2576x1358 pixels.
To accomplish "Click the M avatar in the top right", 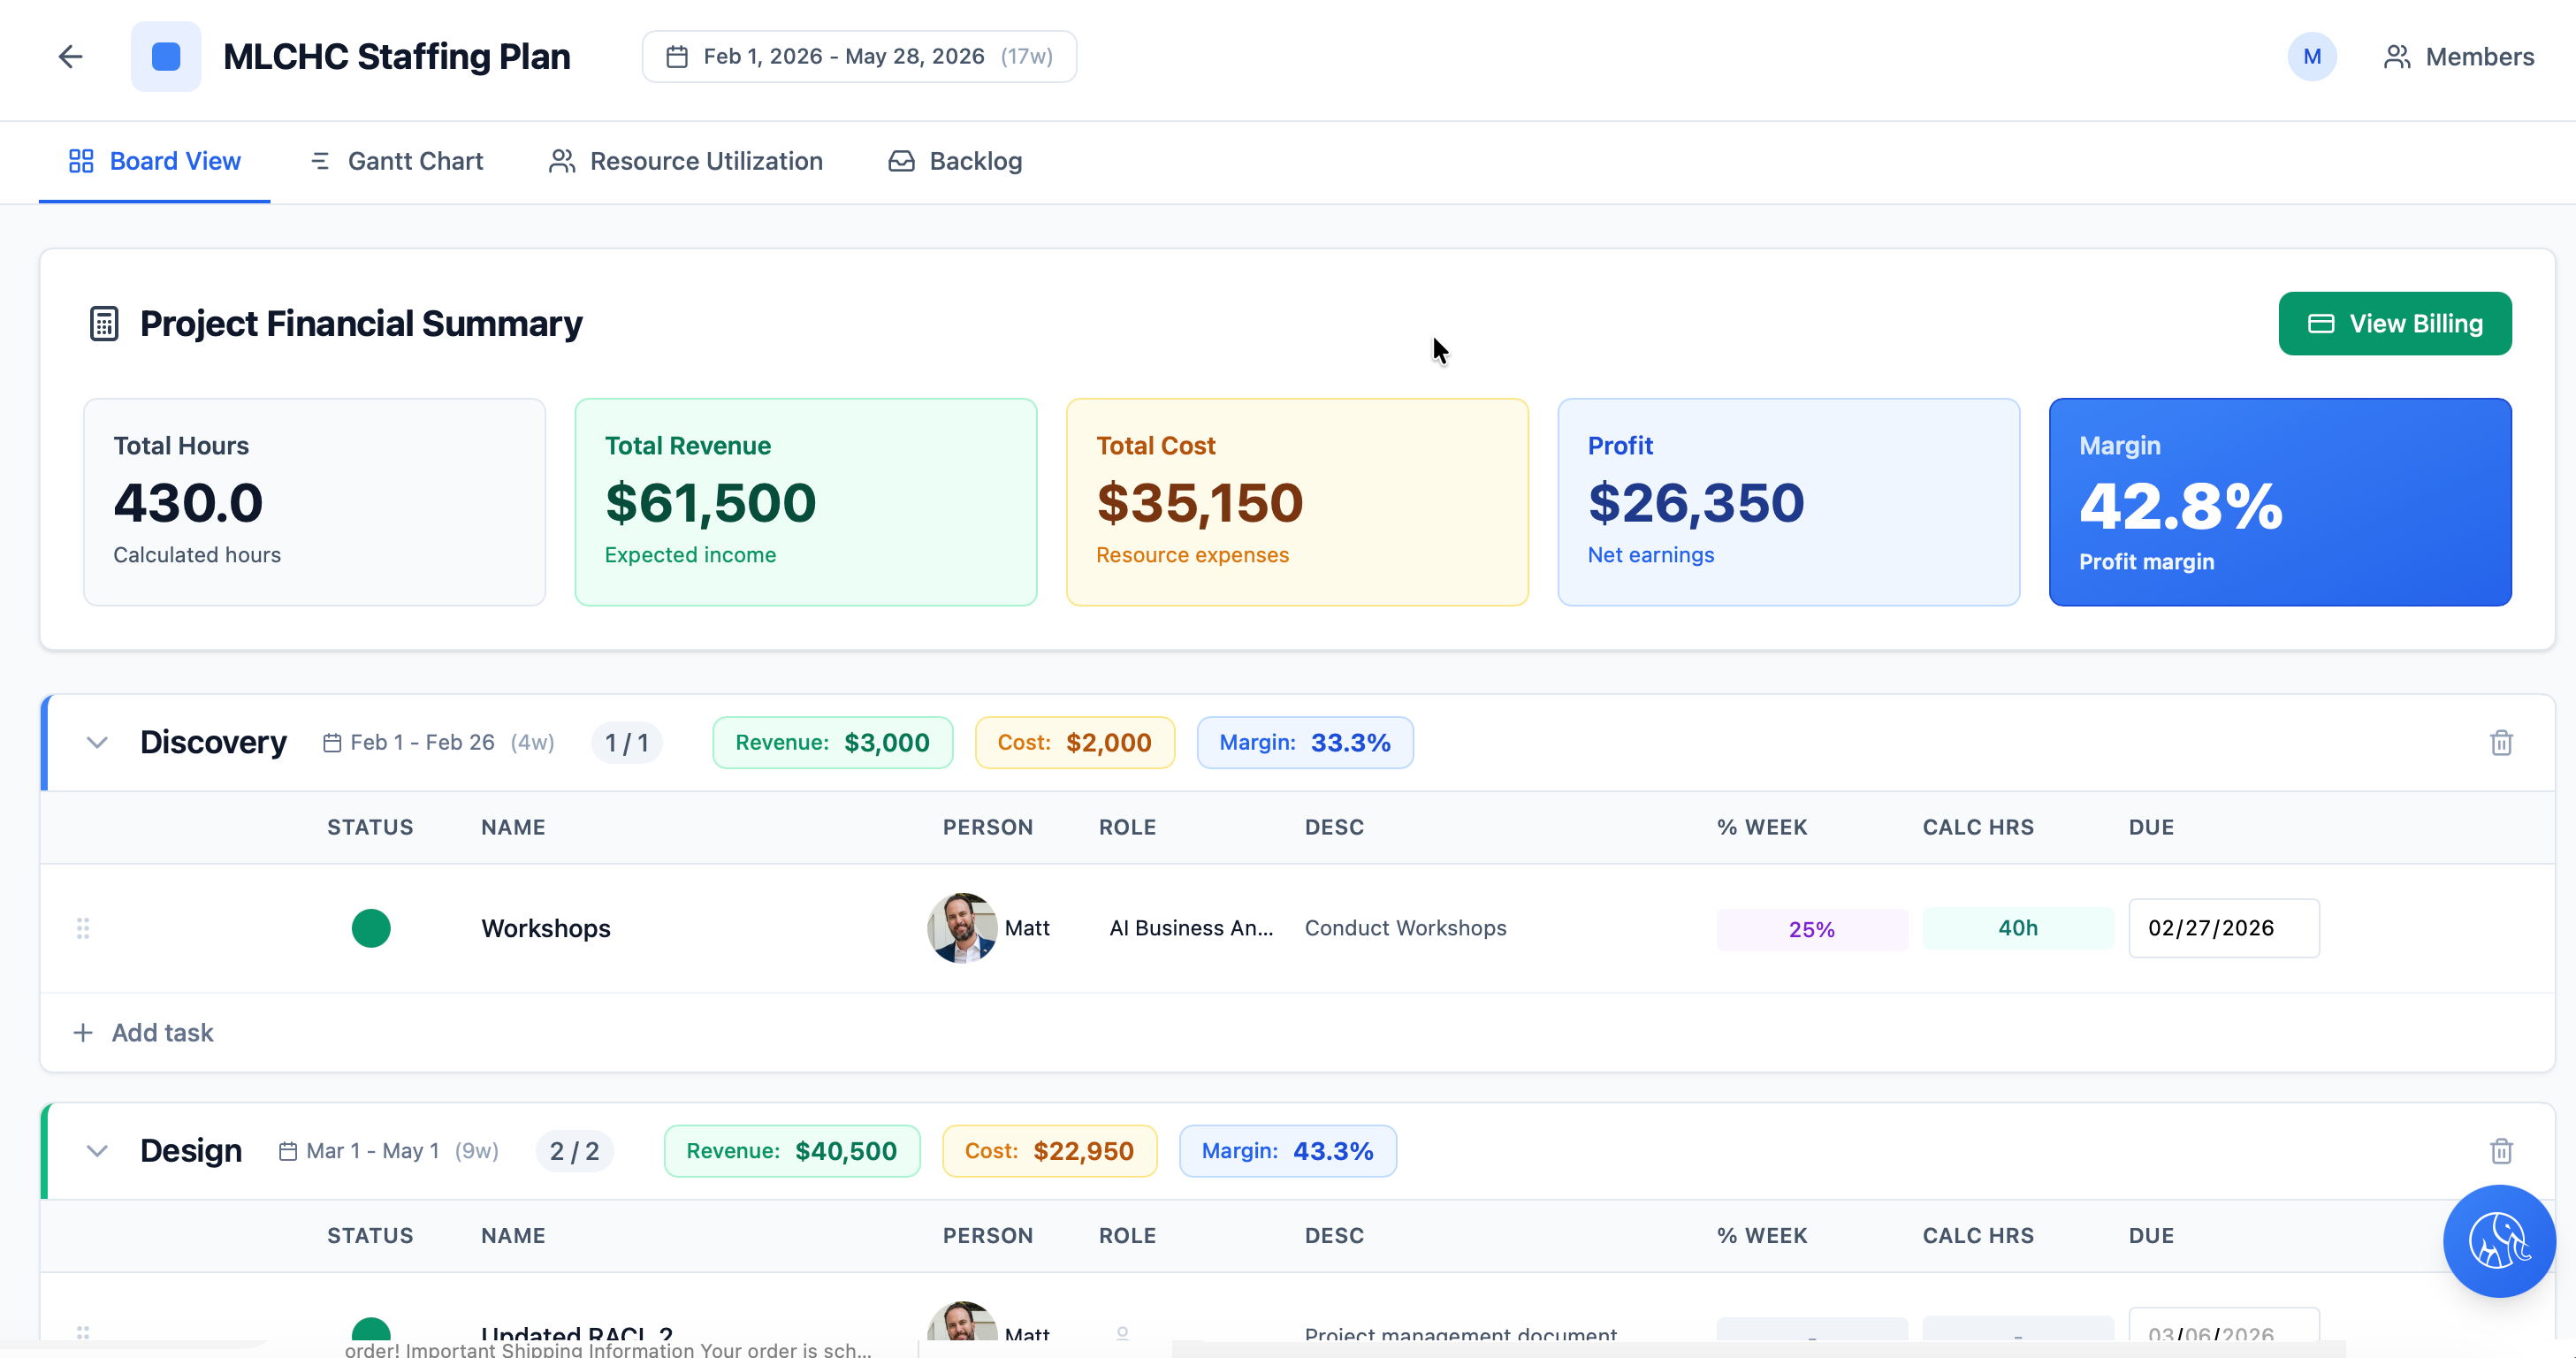I will [x=2311, y=56].
